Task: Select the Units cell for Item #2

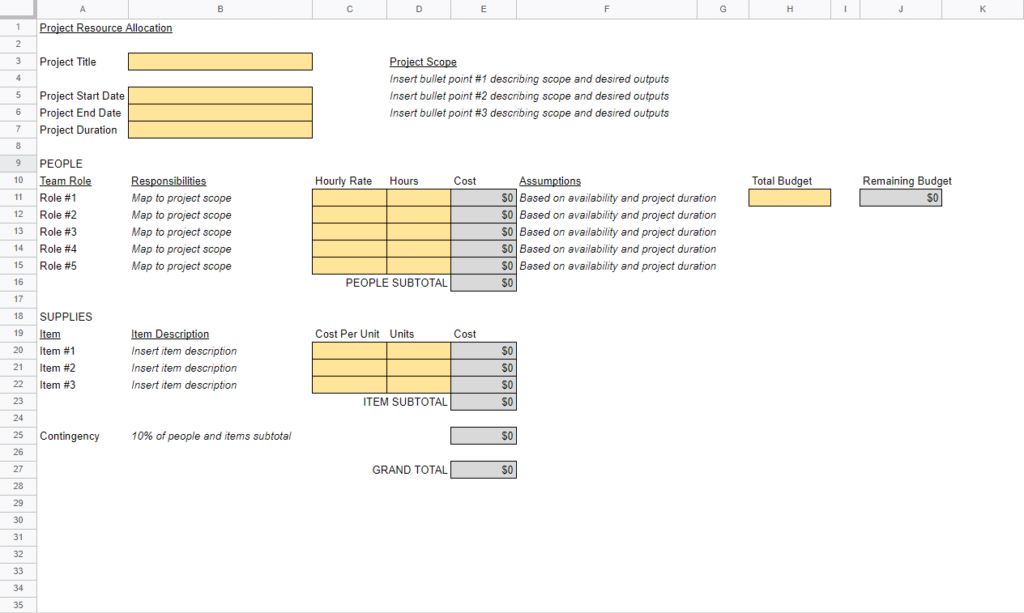Action: [419, 368]
